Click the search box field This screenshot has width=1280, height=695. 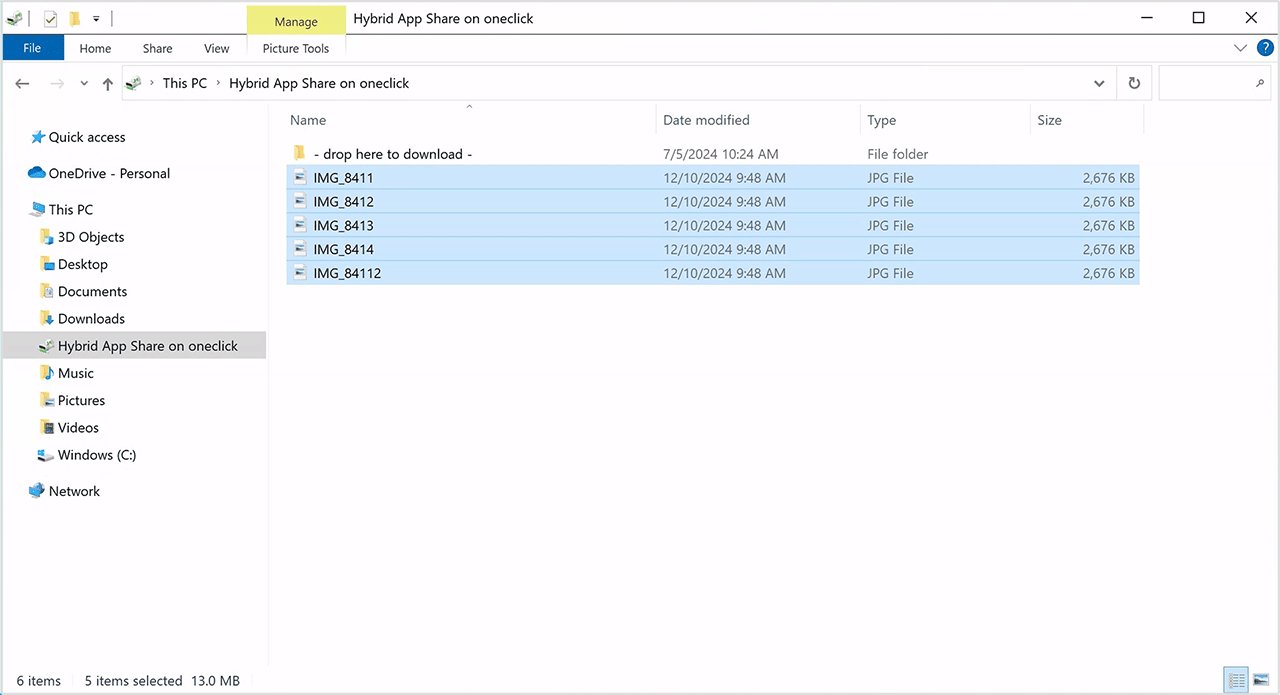(1205, 84)
